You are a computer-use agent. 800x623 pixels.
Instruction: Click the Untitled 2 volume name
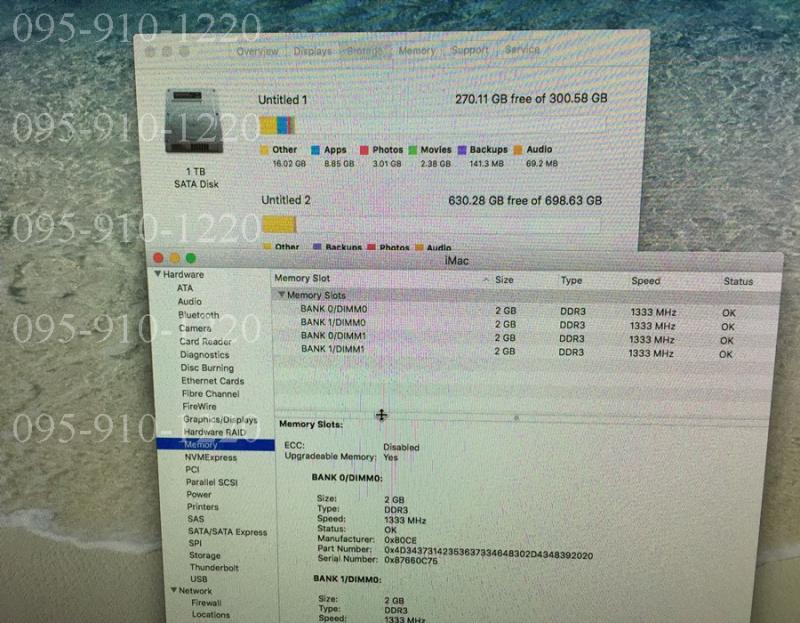tap(286, 200)
